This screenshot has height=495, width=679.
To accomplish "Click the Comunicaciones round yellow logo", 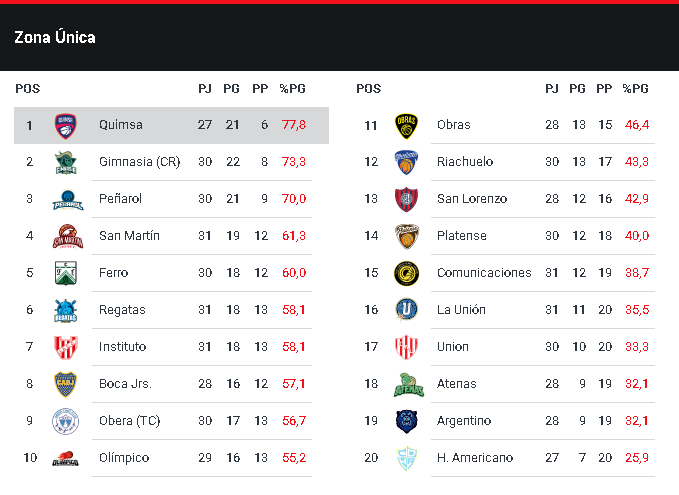I will point(406,273).
